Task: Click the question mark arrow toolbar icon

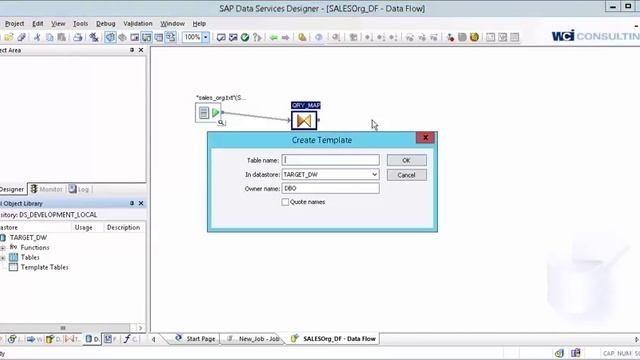Action: pyautogui.click(x=257, y=37)
